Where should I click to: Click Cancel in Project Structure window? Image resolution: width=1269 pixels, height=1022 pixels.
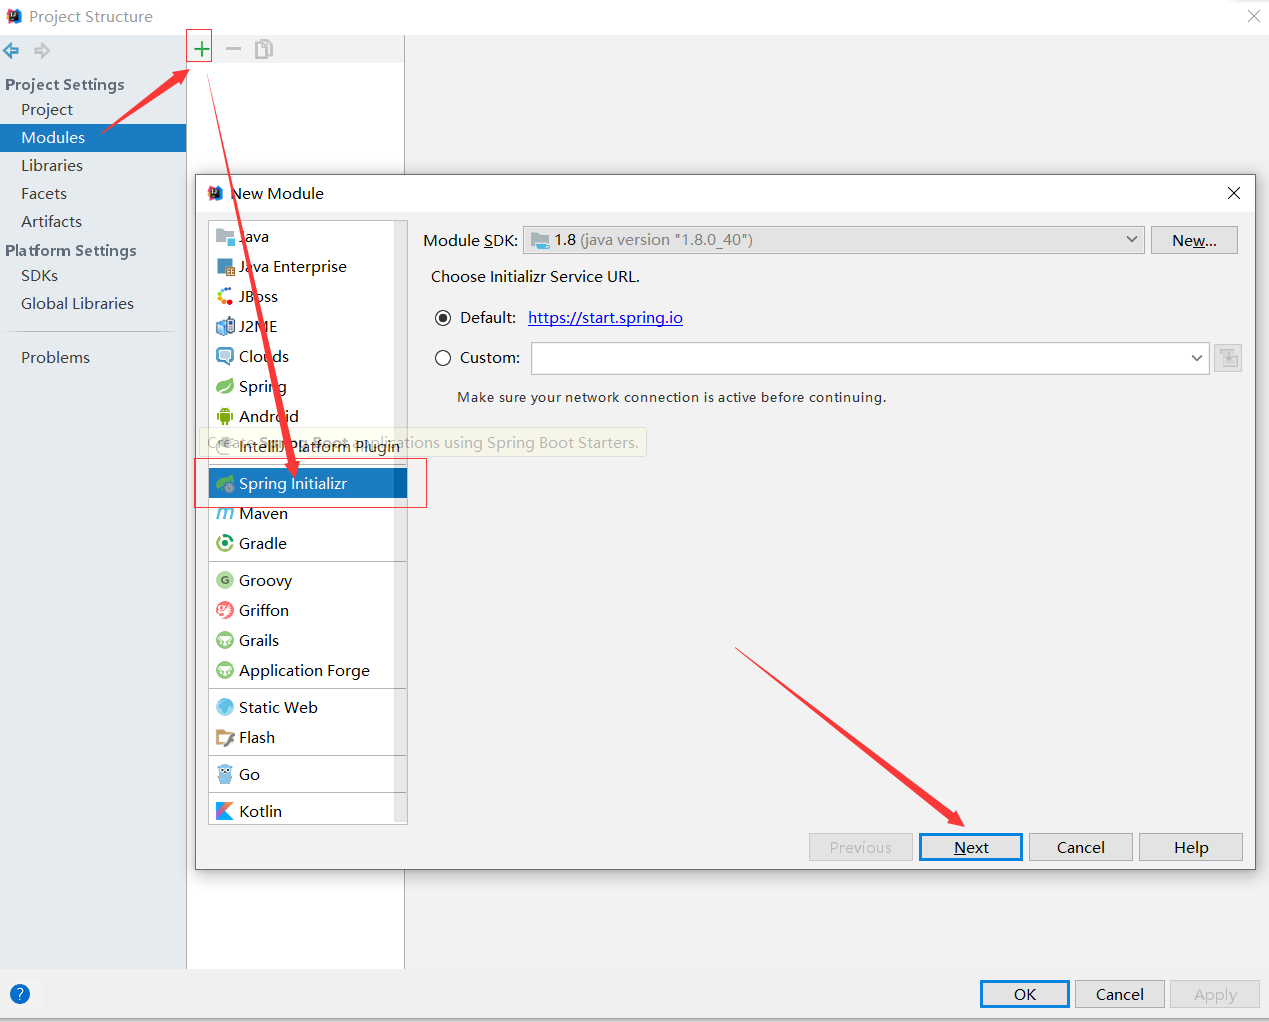(1120, 994)
